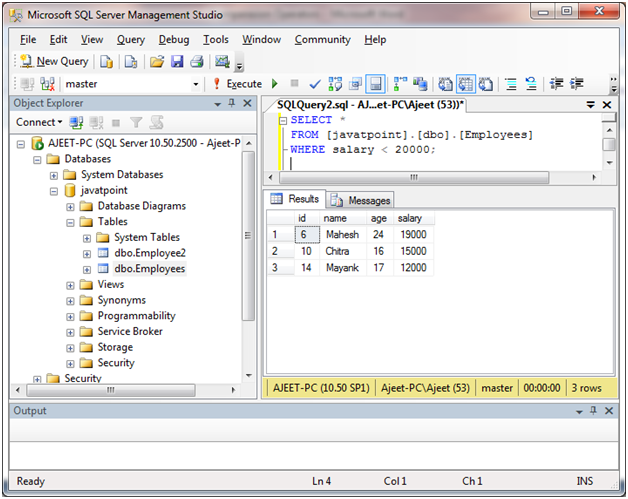Open the File menu
Viewport: 628px width, 499px height.
[x=28, y=40]
